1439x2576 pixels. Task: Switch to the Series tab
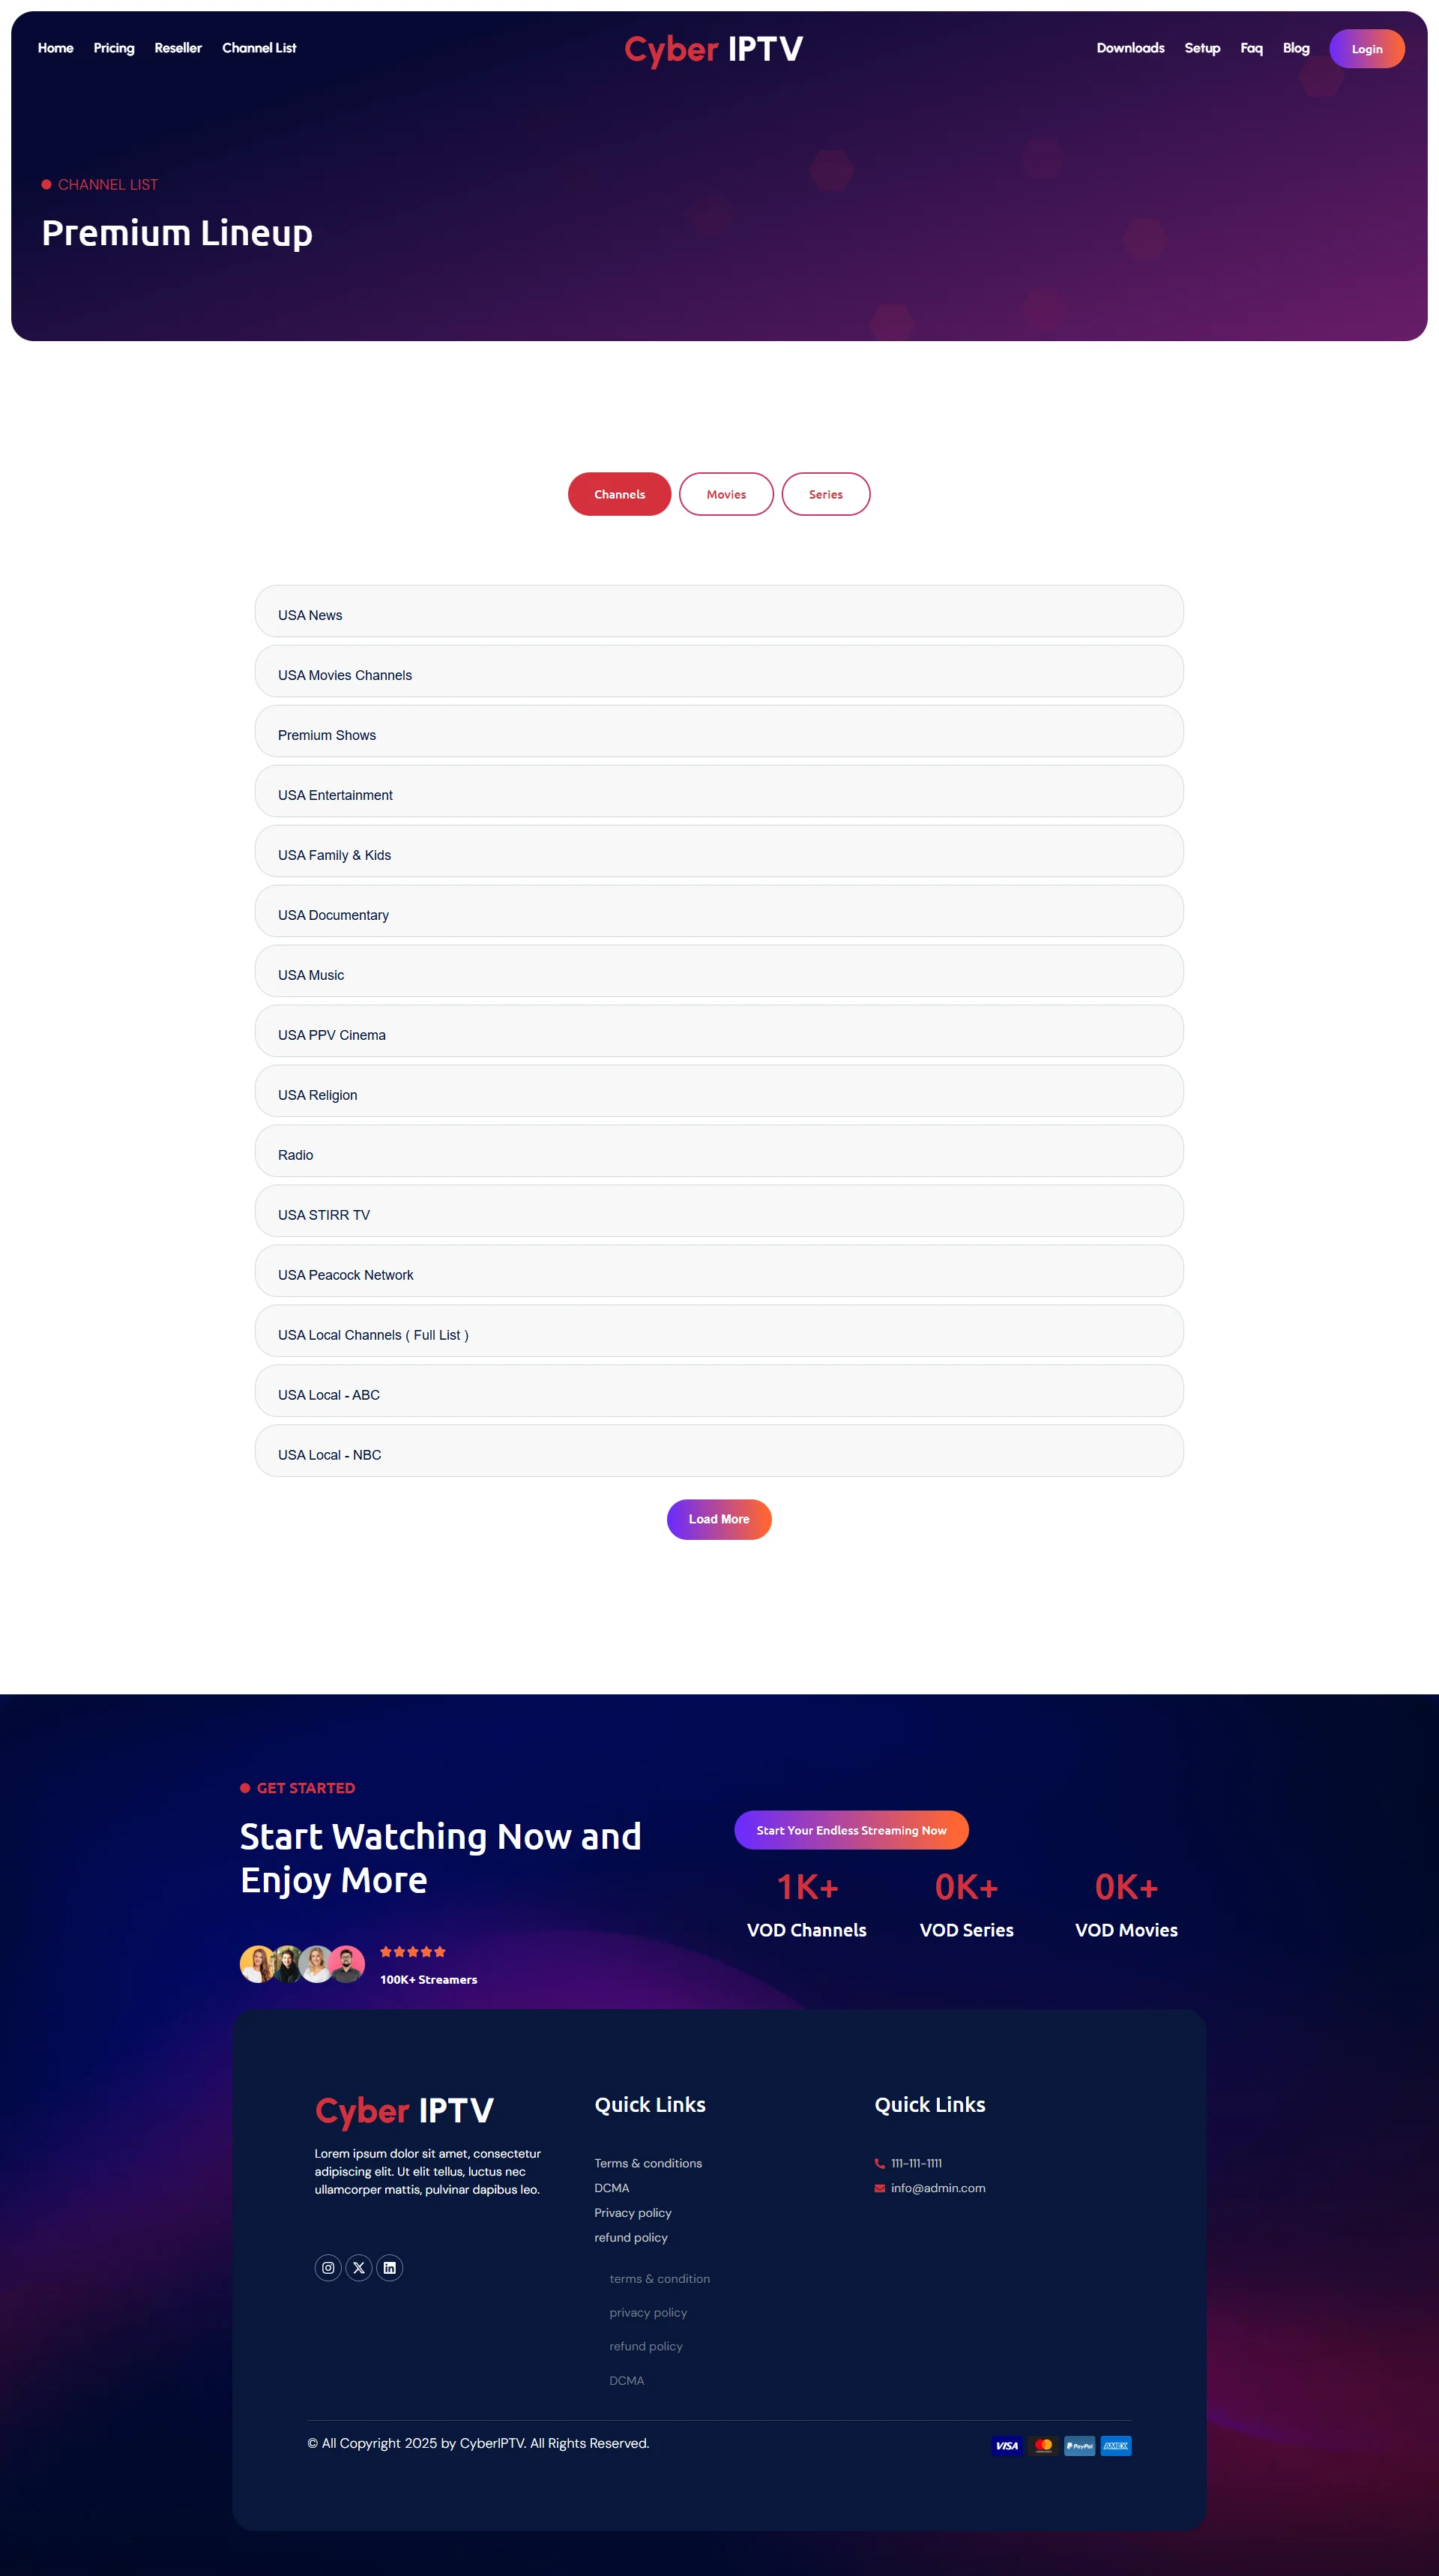(x=826, y=494)
